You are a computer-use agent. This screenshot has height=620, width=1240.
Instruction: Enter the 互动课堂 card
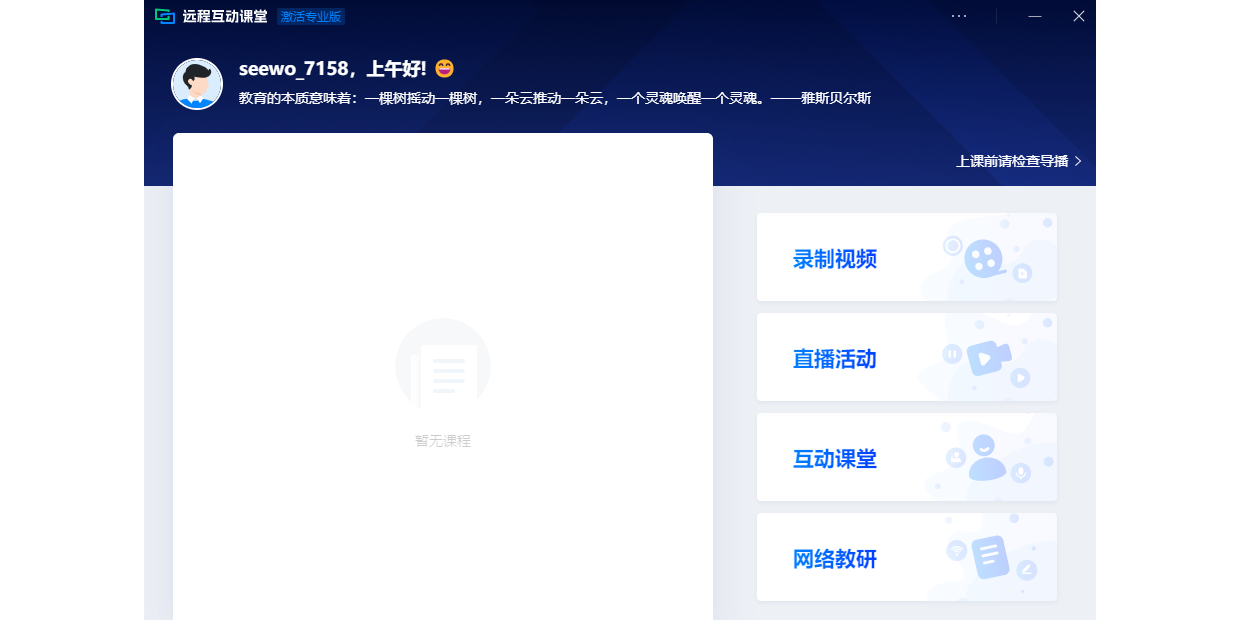835,459
